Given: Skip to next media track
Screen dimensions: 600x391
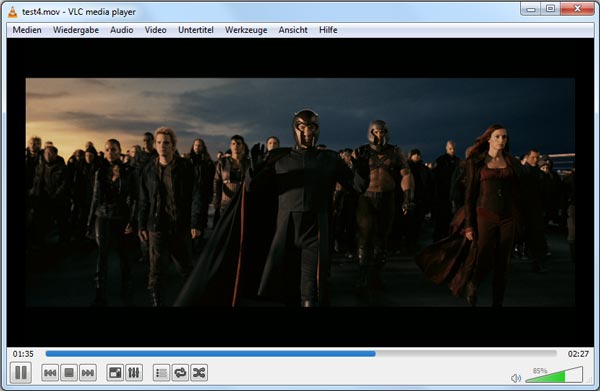Looking at the screenshot, I should 88,373.
